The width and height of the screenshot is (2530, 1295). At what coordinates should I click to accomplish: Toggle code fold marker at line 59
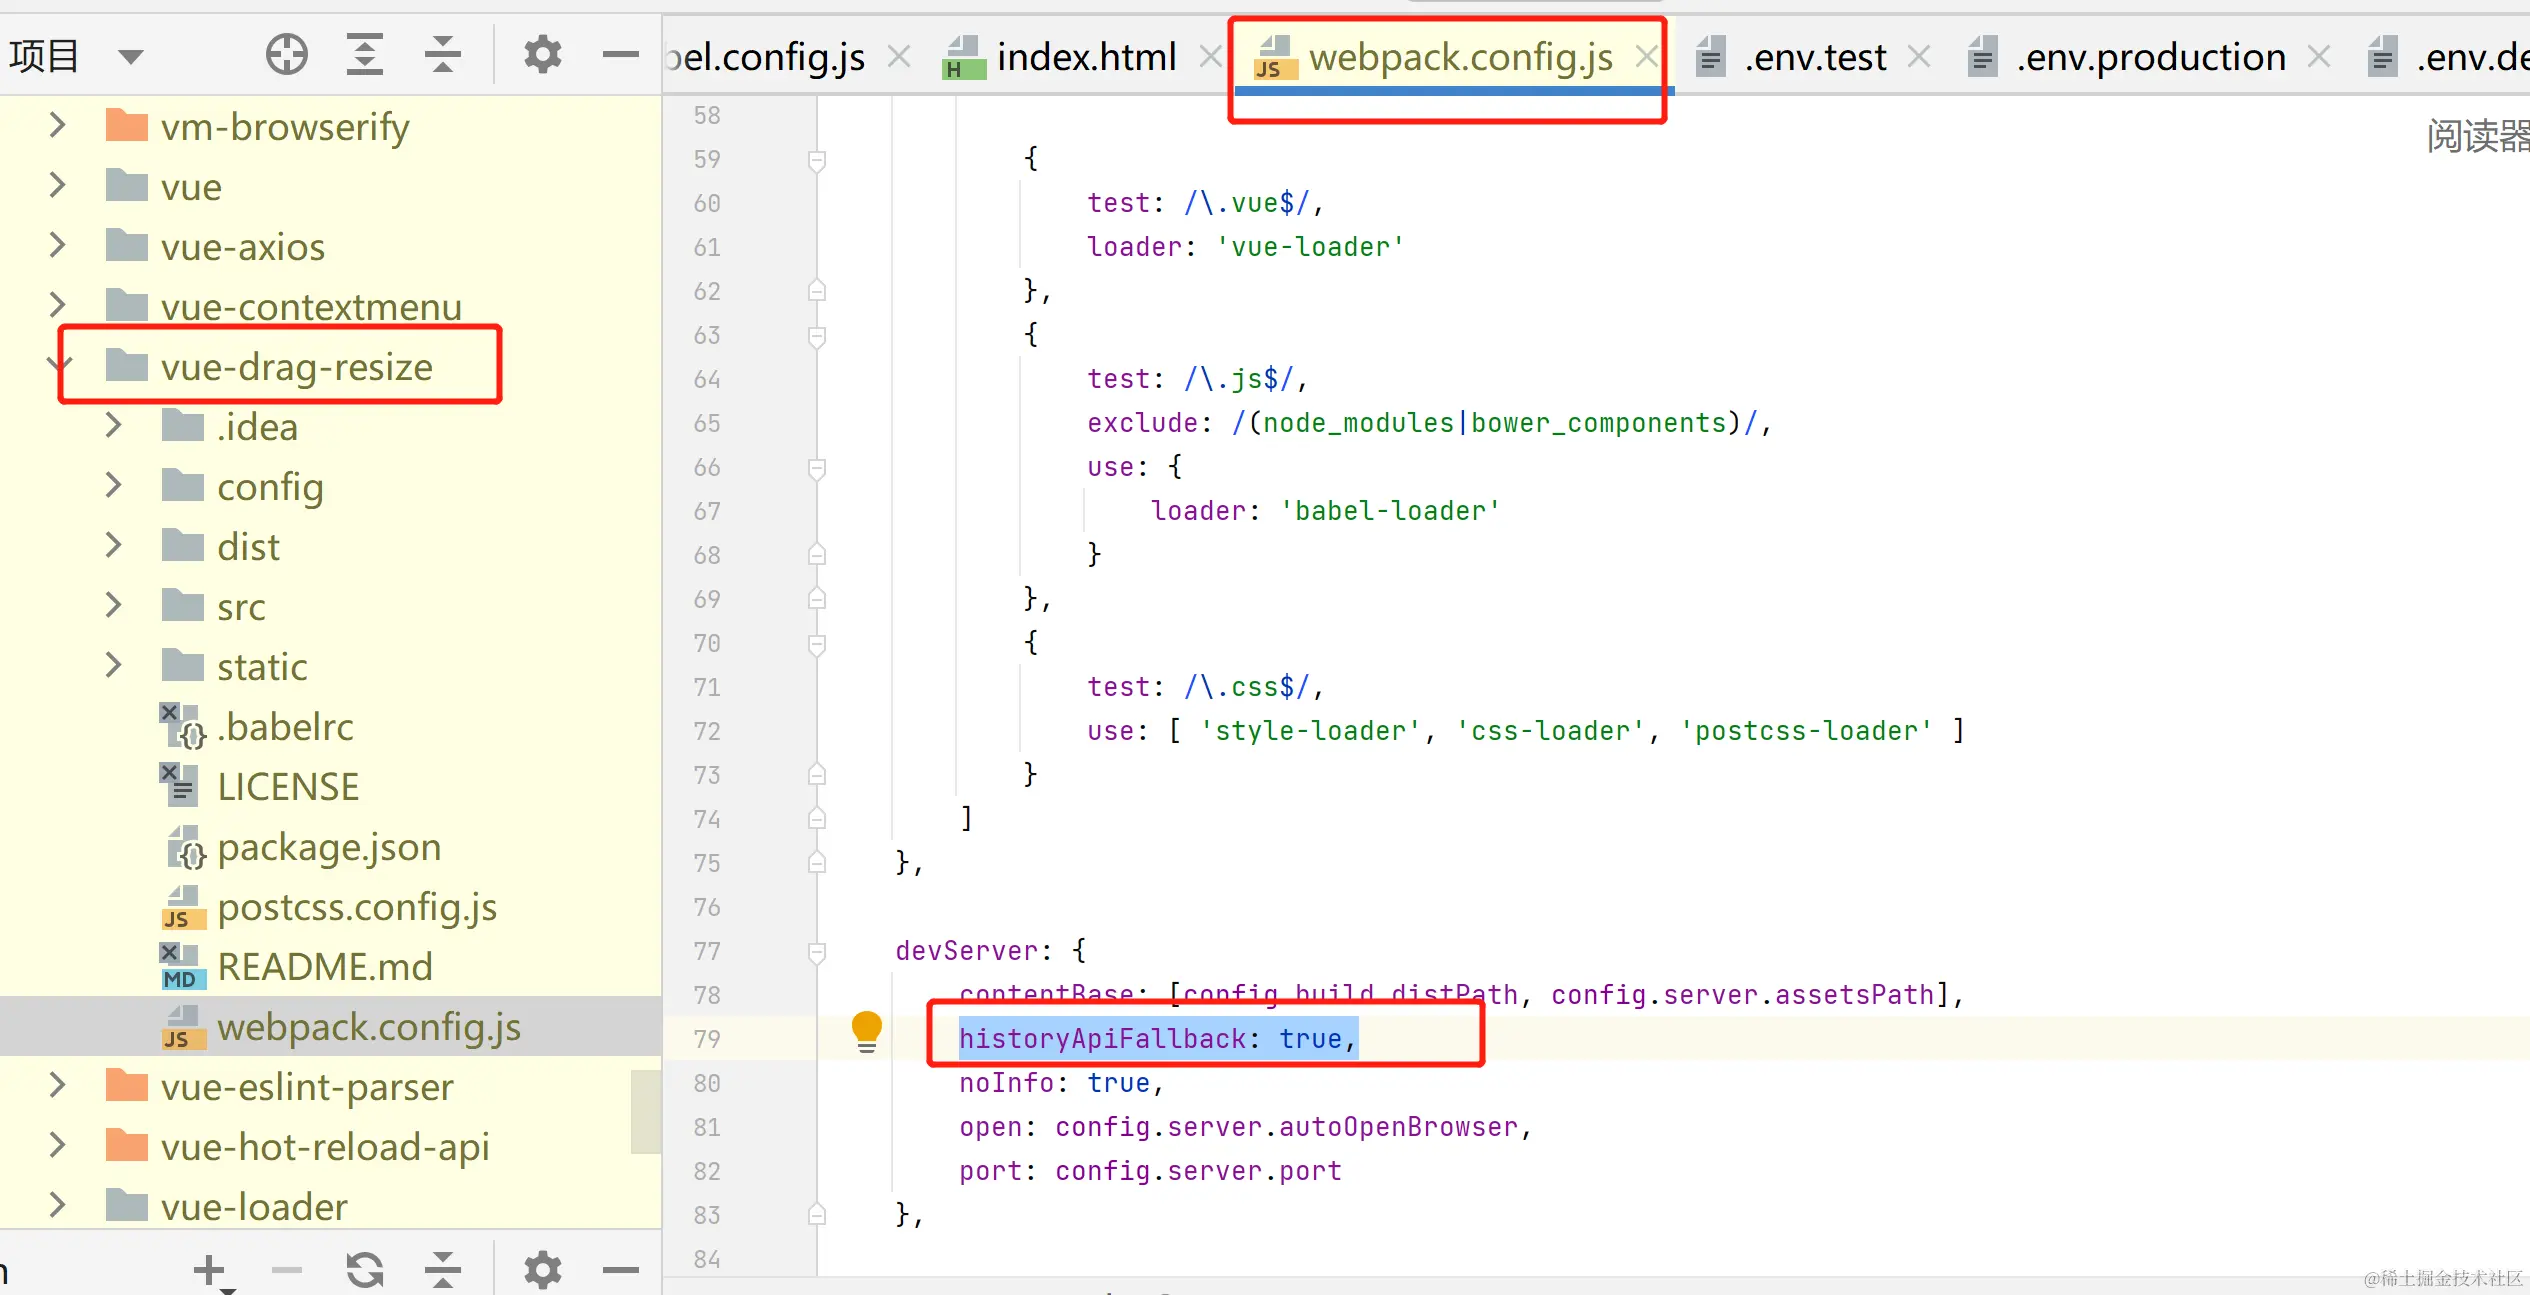817,160
